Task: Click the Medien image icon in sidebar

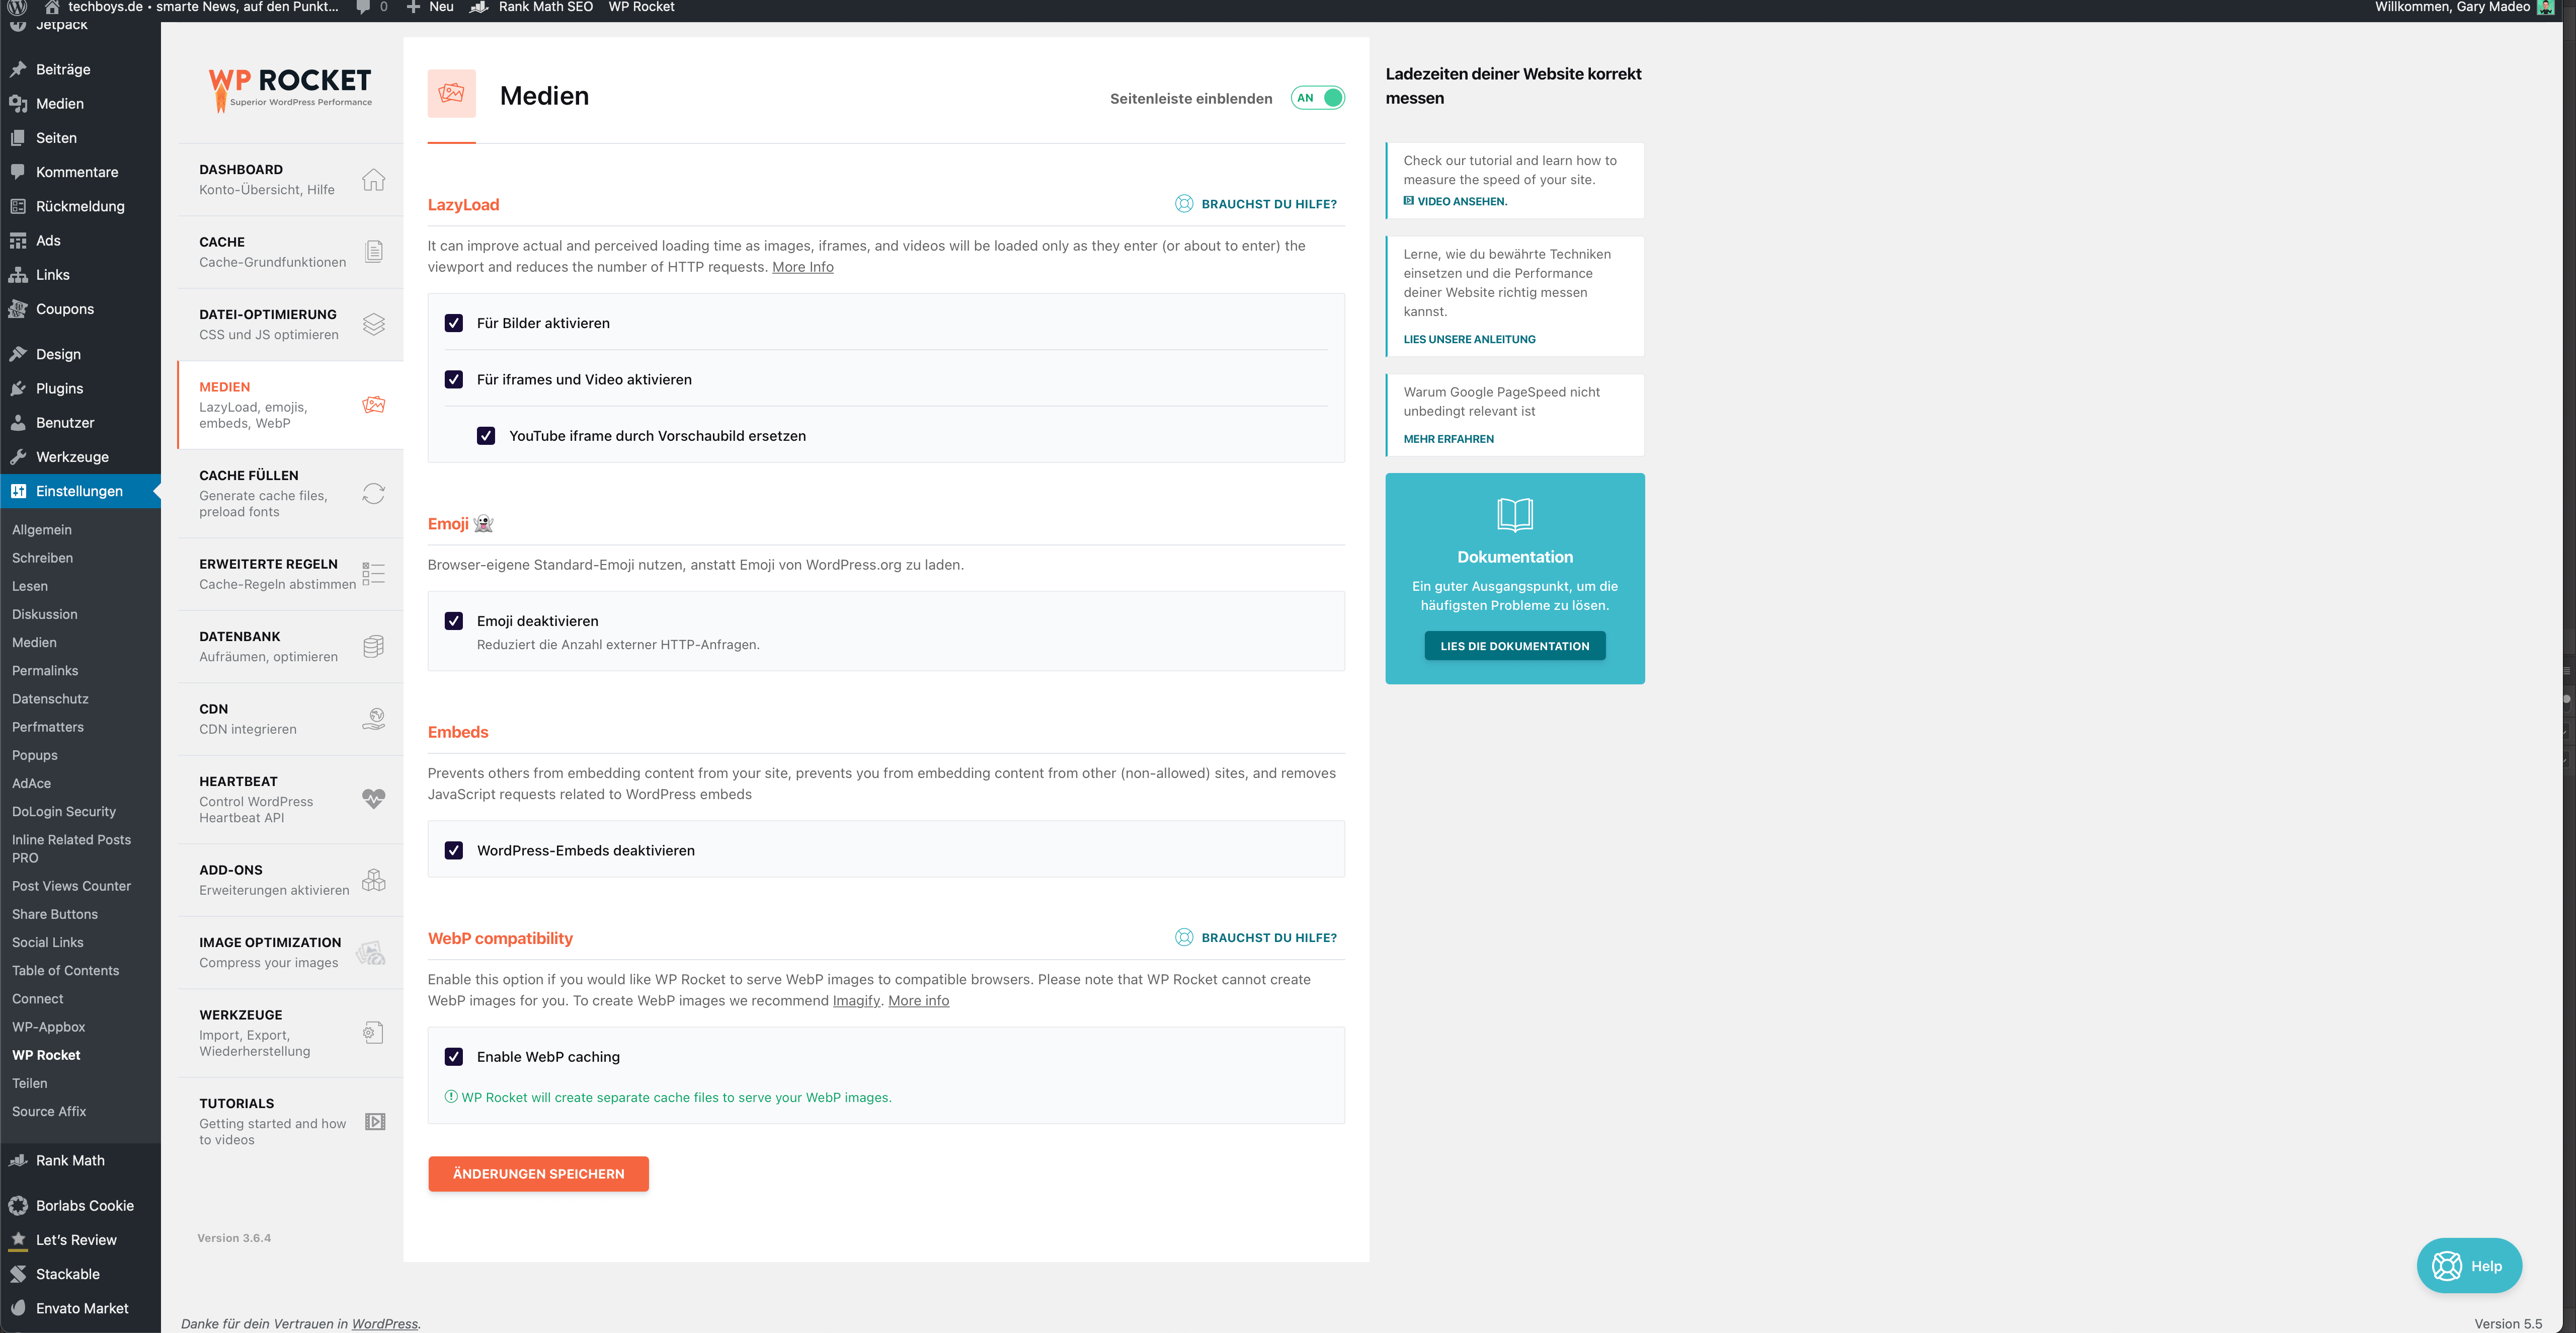Action: click(373, 405)
